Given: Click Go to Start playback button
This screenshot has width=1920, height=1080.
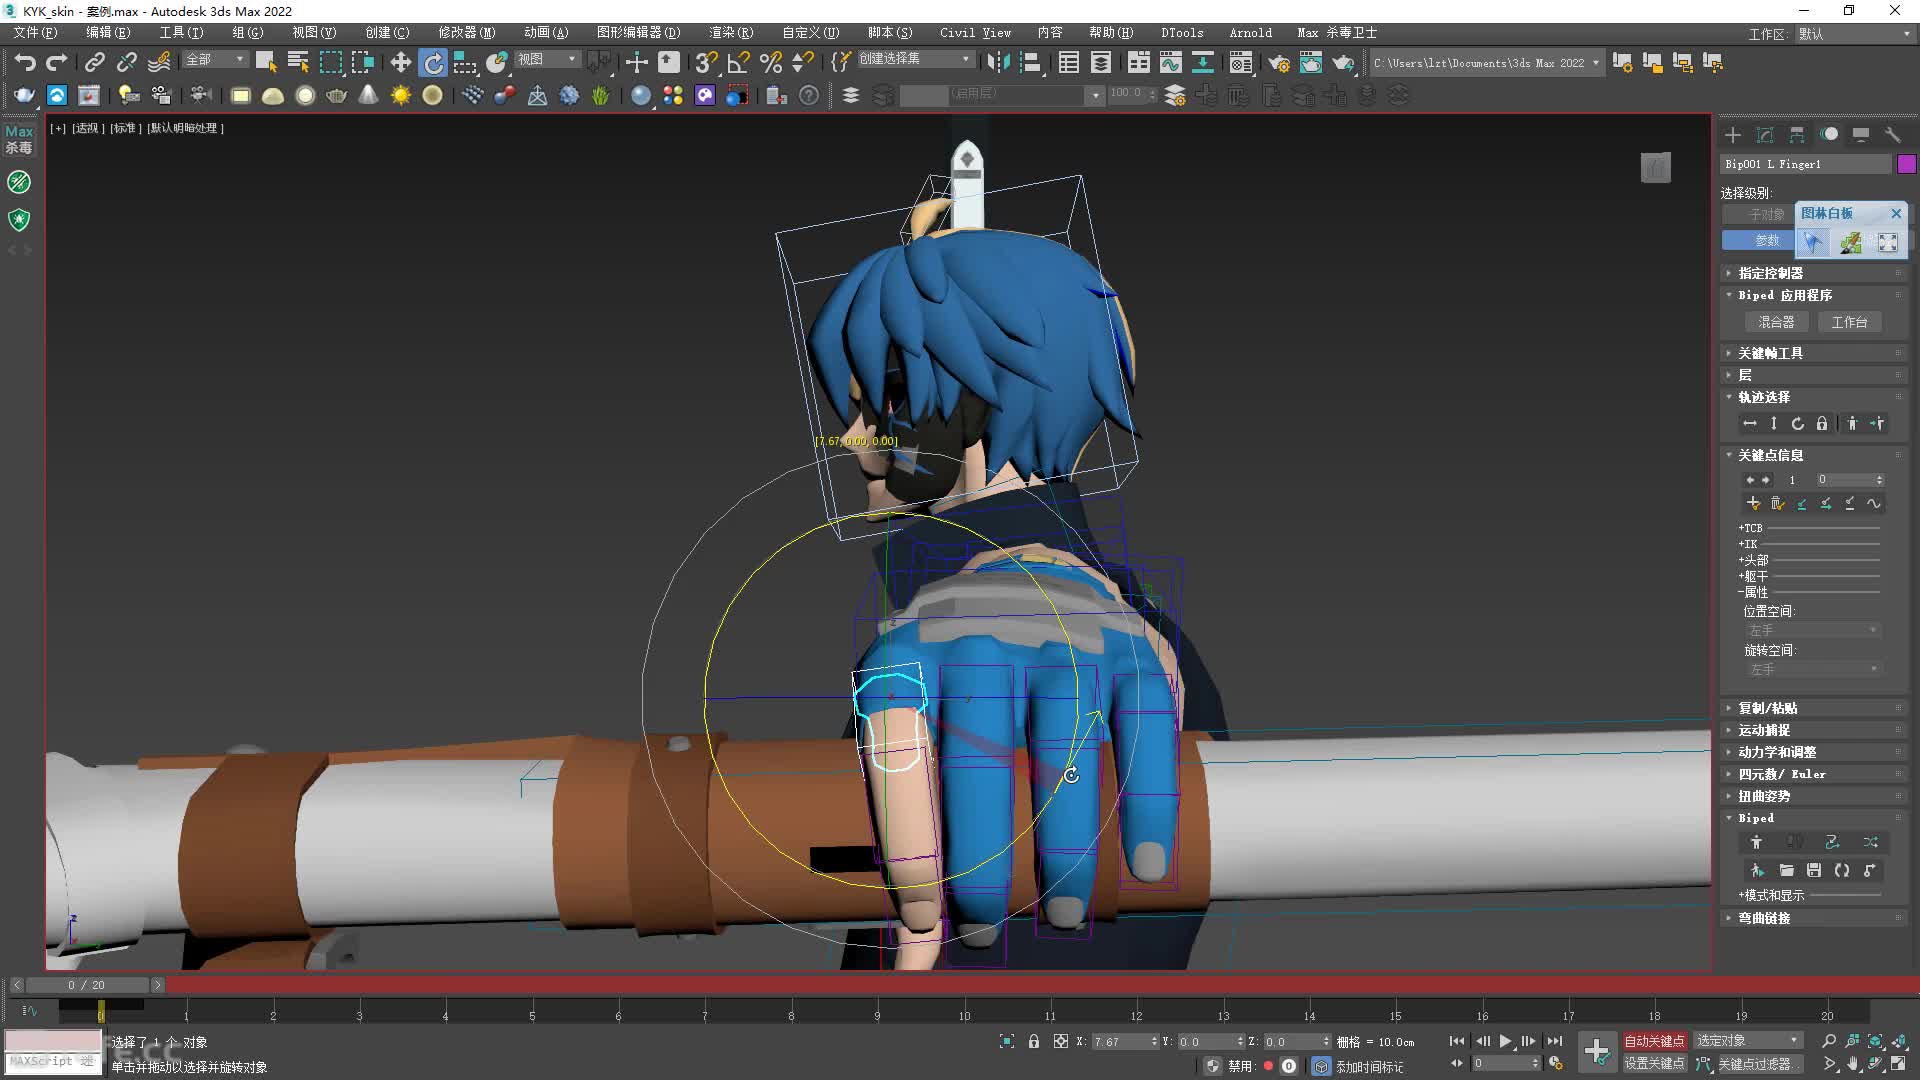Looking at the screenshot, I should pyautogui.click(x=1456, y=1041).
